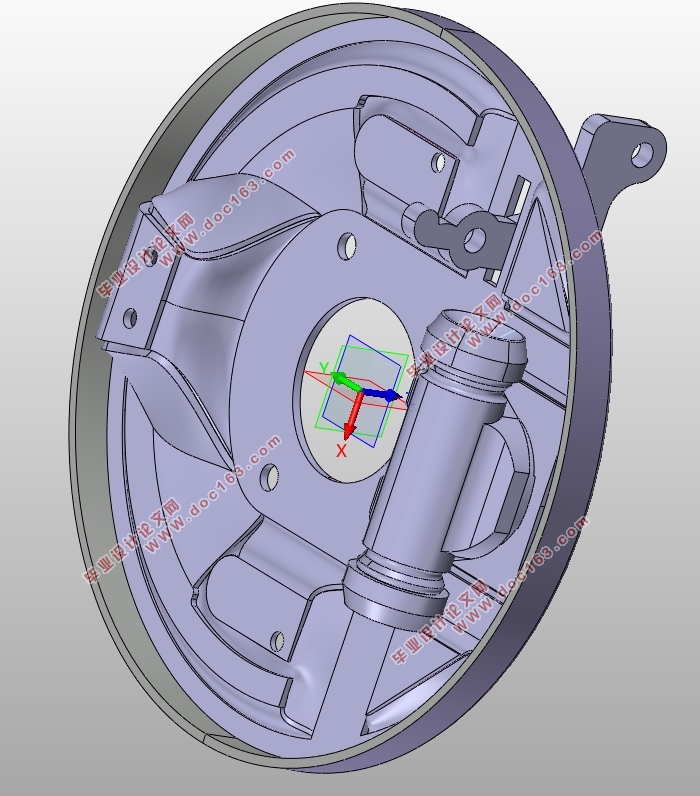This screenshot has width=700, height=796.
Task: Click the green "Y" axis label
Action: point(324,367)
